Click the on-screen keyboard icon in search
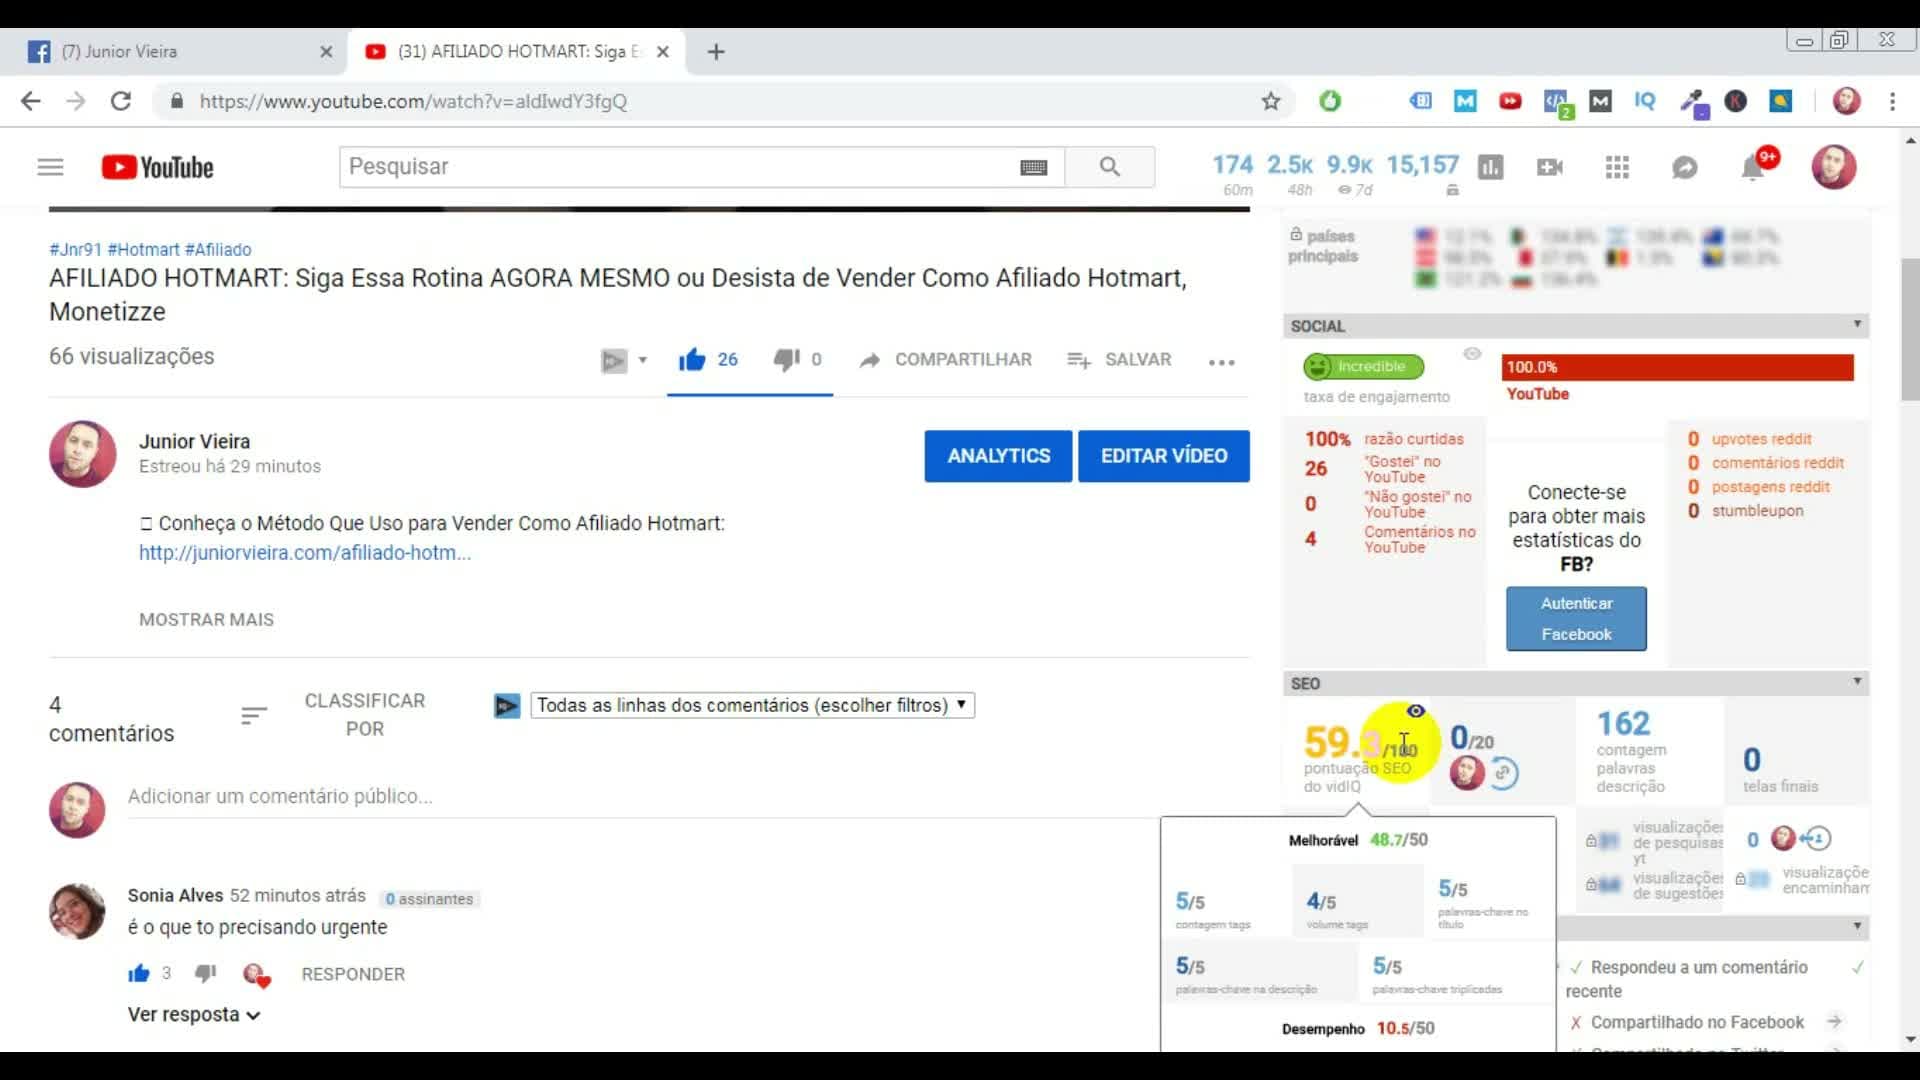Viewport: 1920px width, 1080px height. pyautogui.click(x=1033, y=167)
